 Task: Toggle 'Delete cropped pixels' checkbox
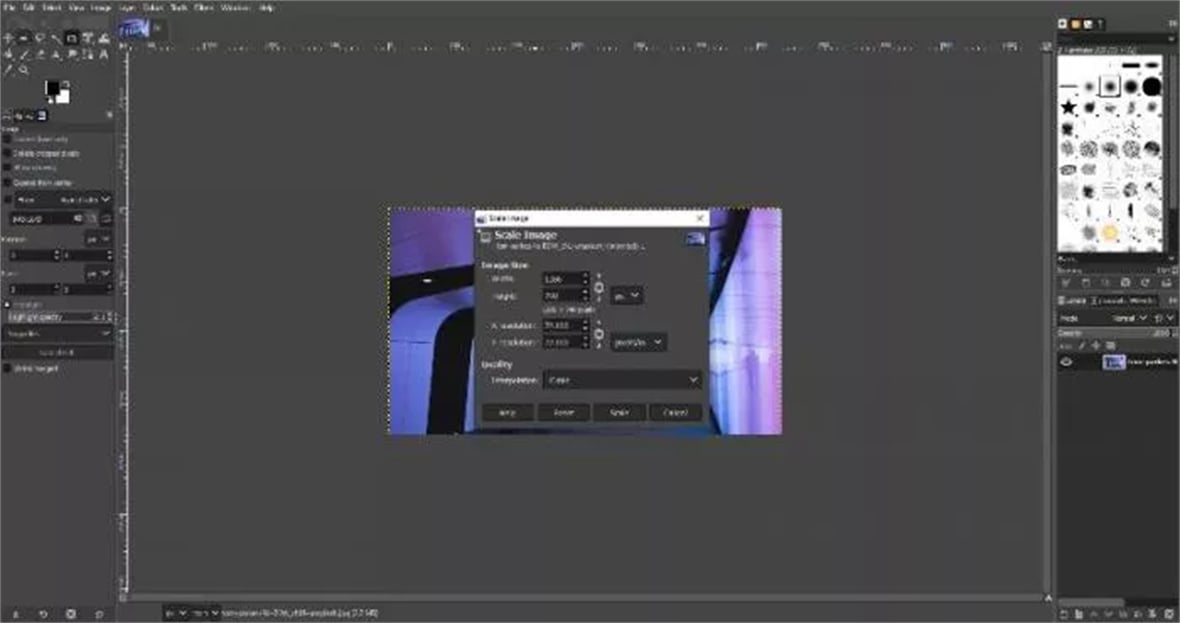(7, 153)
